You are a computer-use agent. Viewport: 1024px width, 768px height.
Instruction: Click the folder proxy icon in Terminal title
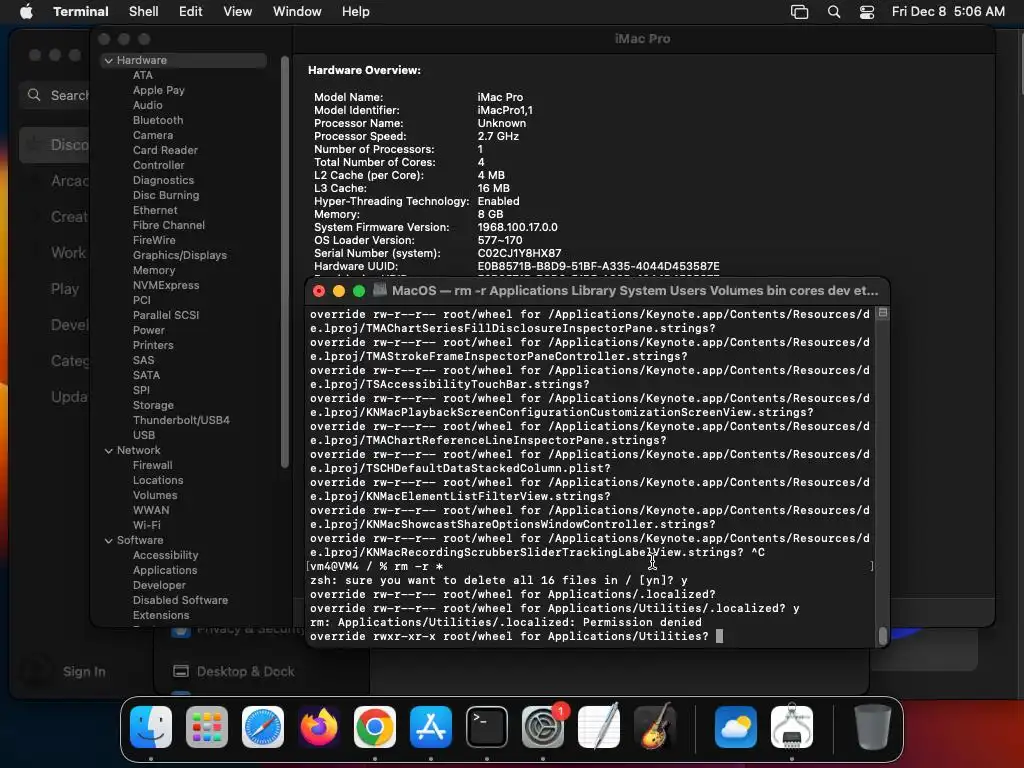[x=379, y=291]
